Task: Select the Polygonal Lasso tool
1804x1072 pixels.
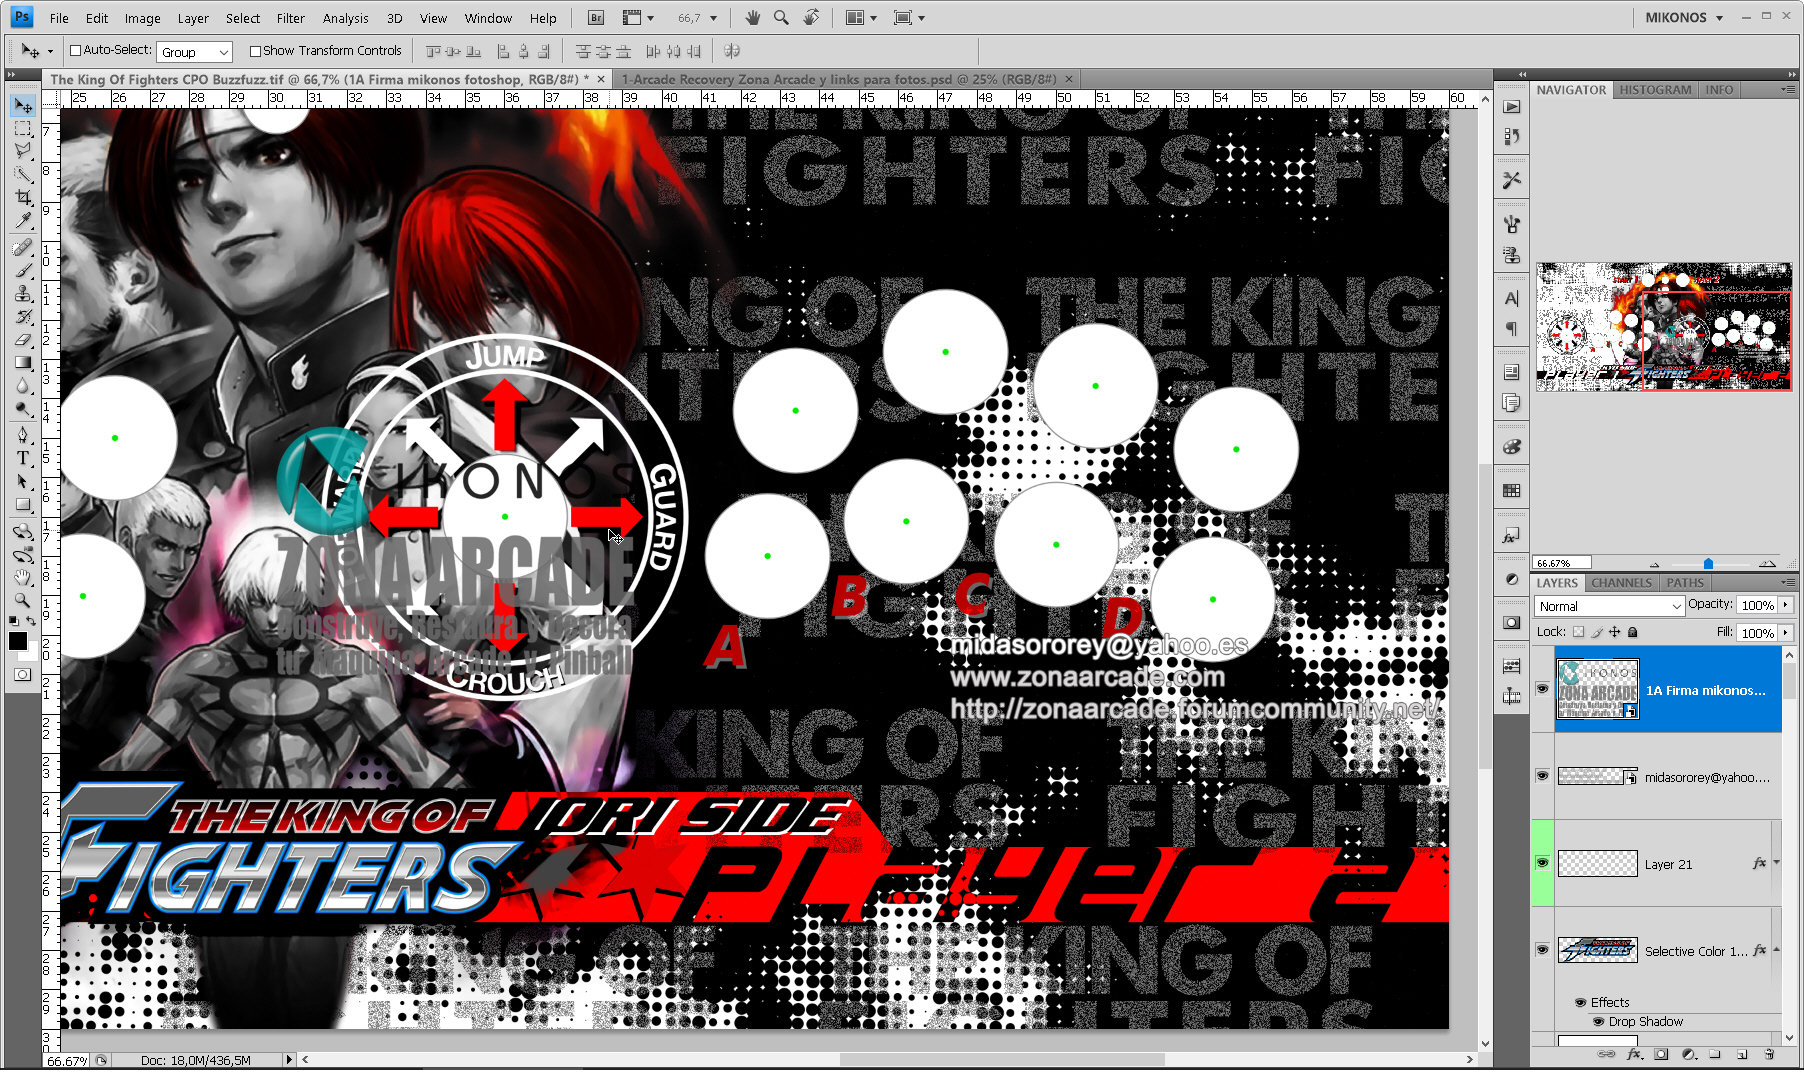Action: click(23, 151)
